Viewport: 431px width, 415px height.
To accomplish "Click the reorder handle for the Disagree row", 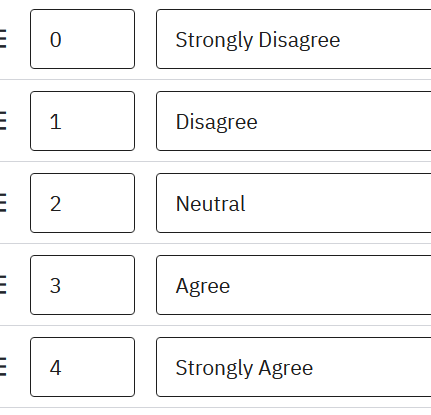I will [x=3, y=121].
